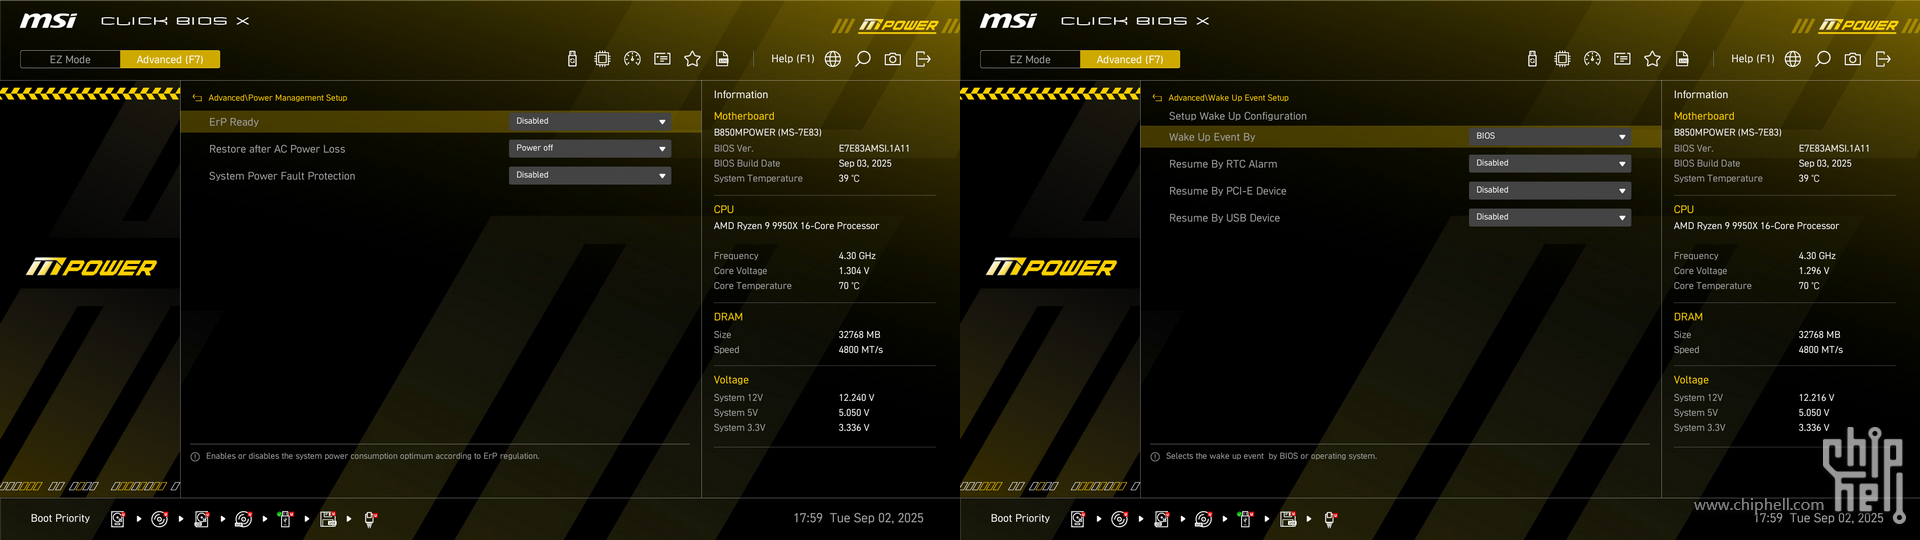Open the Wake Up Event By dropdown

(1550, 136)
